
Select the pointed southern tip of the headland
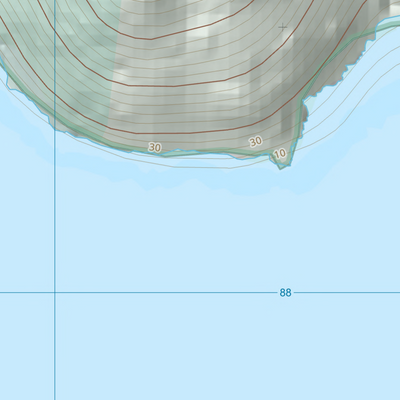[283, 165]
